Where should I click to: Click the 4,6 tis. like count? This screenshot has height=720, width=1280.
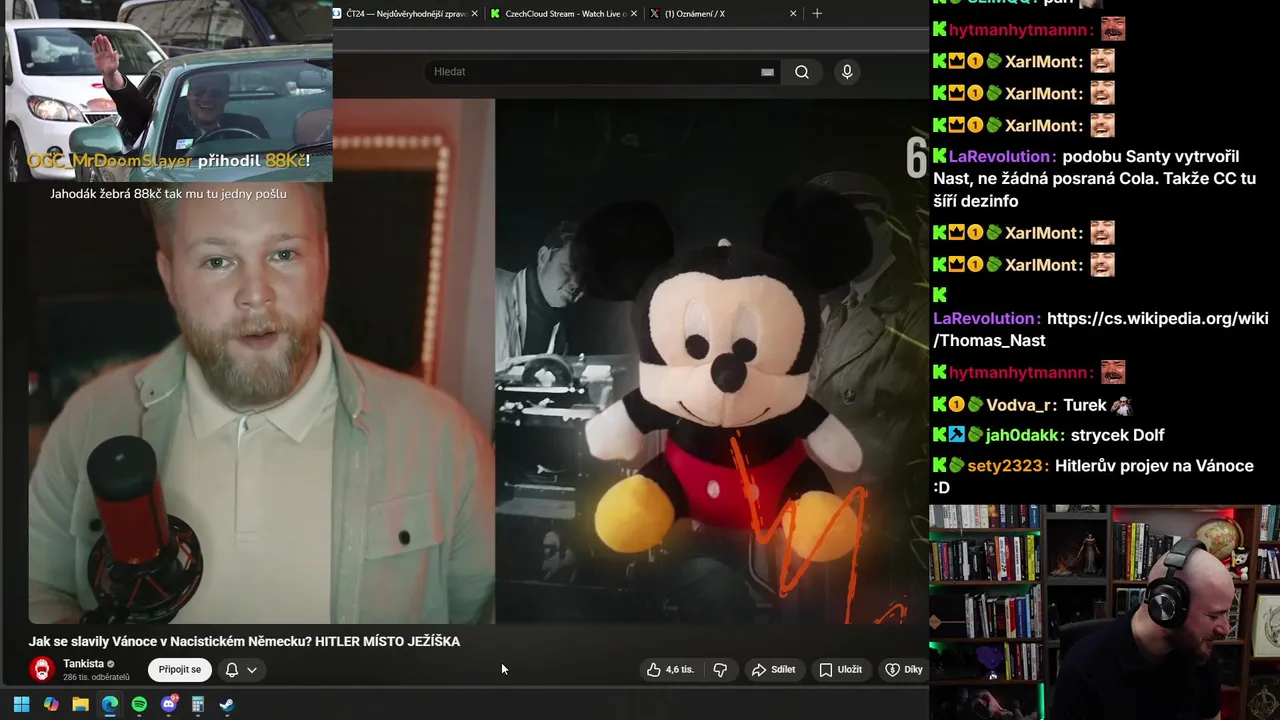(680, 670)
